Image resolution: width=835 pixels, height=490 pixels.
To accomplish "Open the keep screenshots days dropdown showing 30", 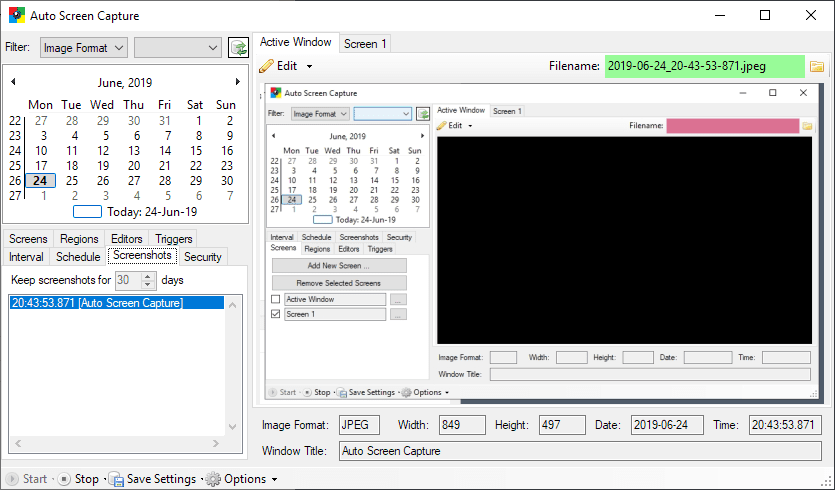I will 135,280.
